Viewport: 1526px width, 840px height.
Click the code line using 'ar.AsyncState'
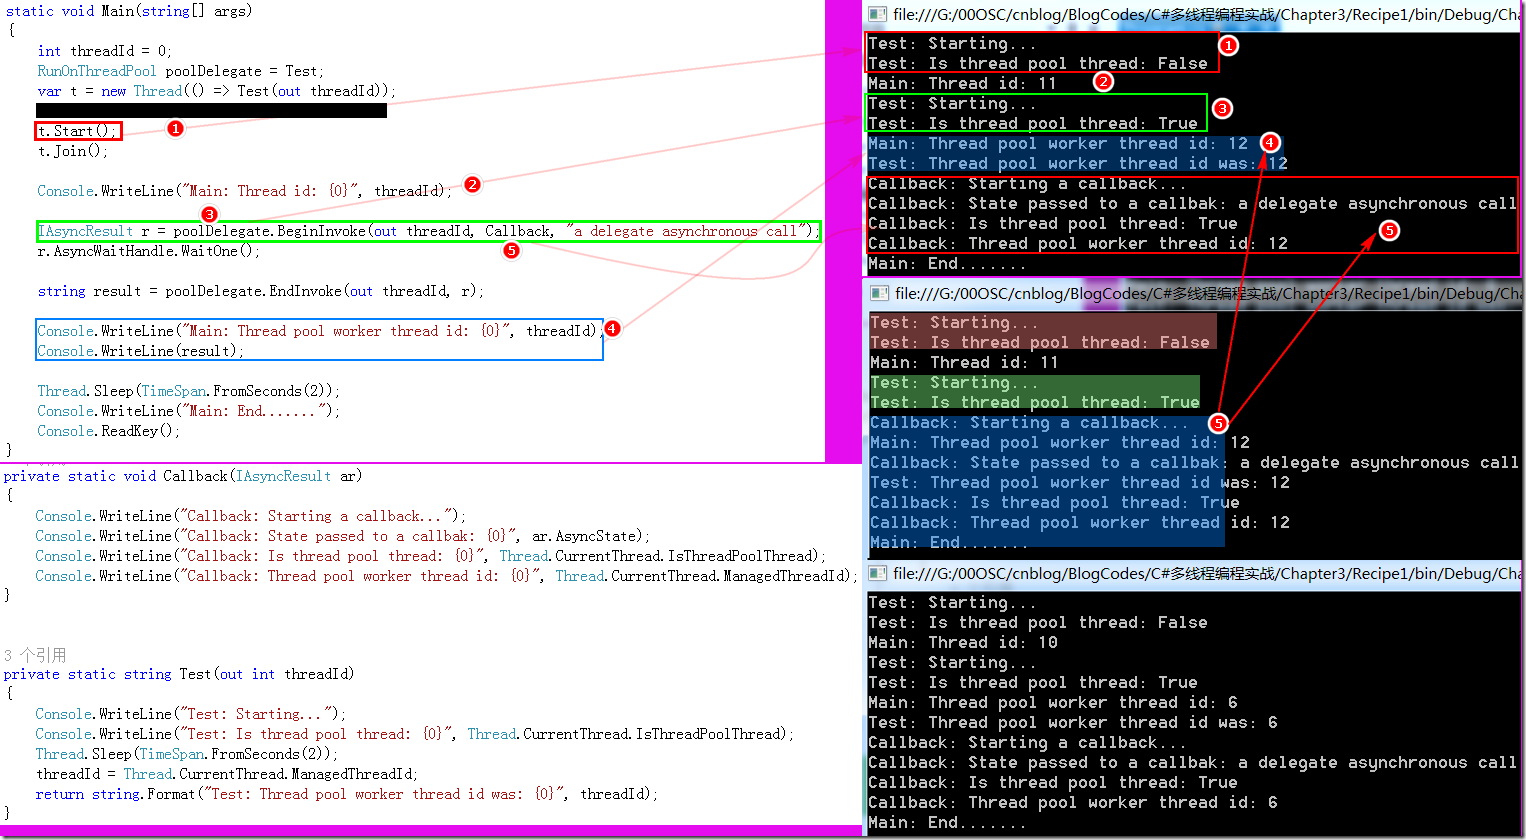(x=343, y=536)
